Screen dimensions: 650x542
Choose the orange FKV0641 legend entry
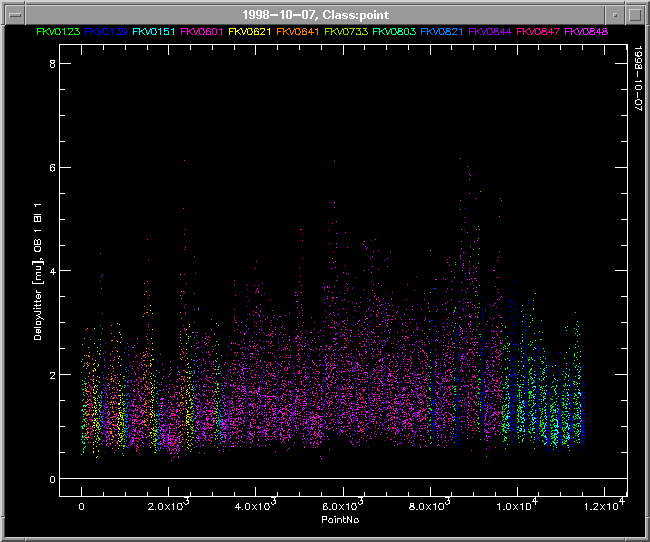click(297, 32)
